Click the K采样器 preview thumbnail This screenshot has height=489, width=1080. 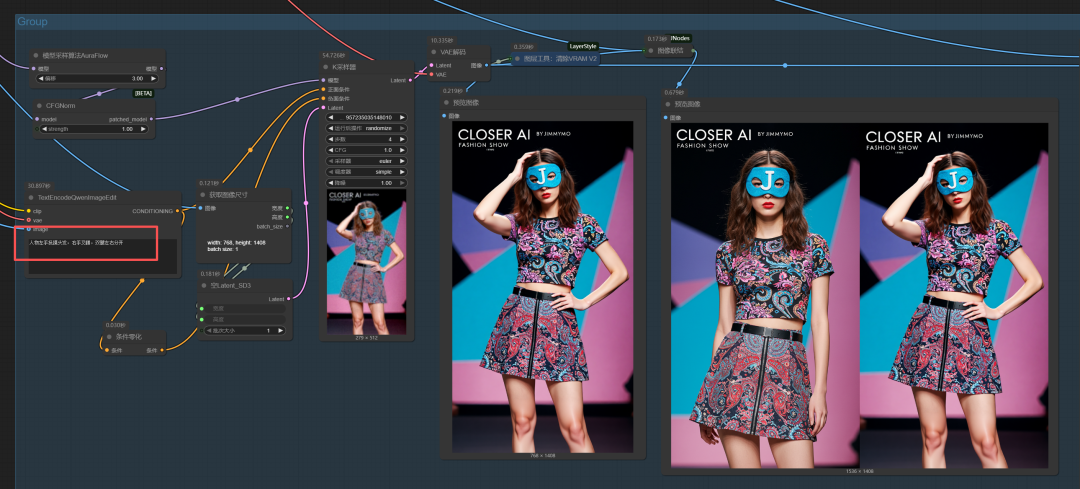click(x=366, y=262)
